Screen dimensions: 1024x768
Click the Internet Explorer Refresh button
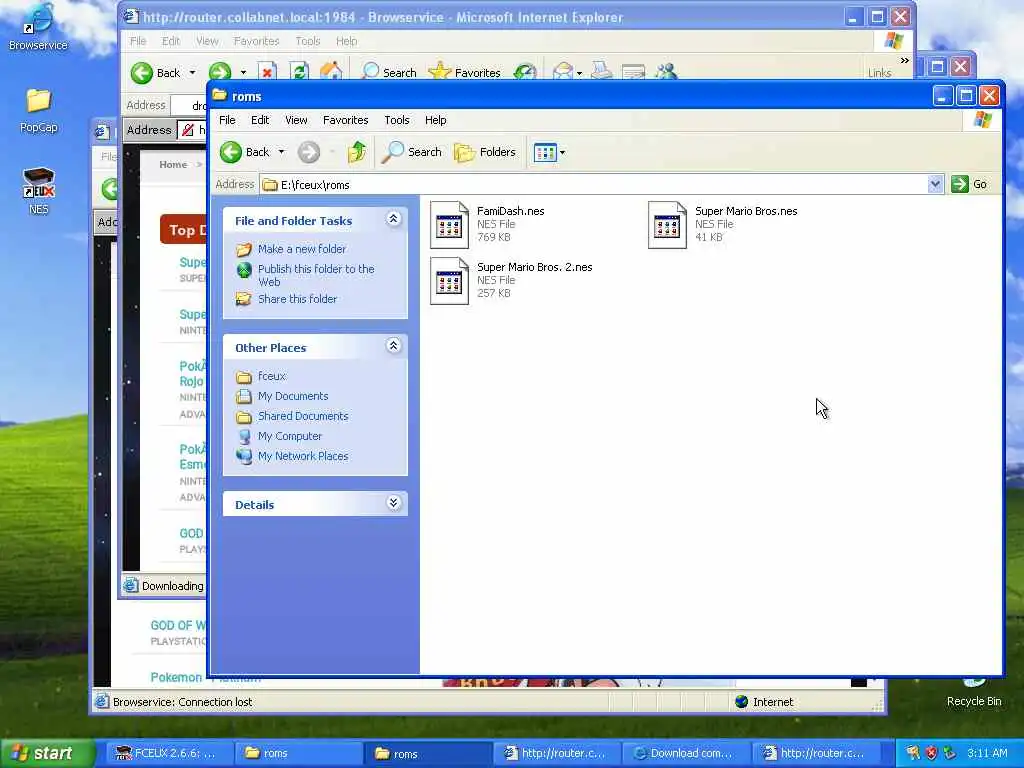[x=299, y=72]
